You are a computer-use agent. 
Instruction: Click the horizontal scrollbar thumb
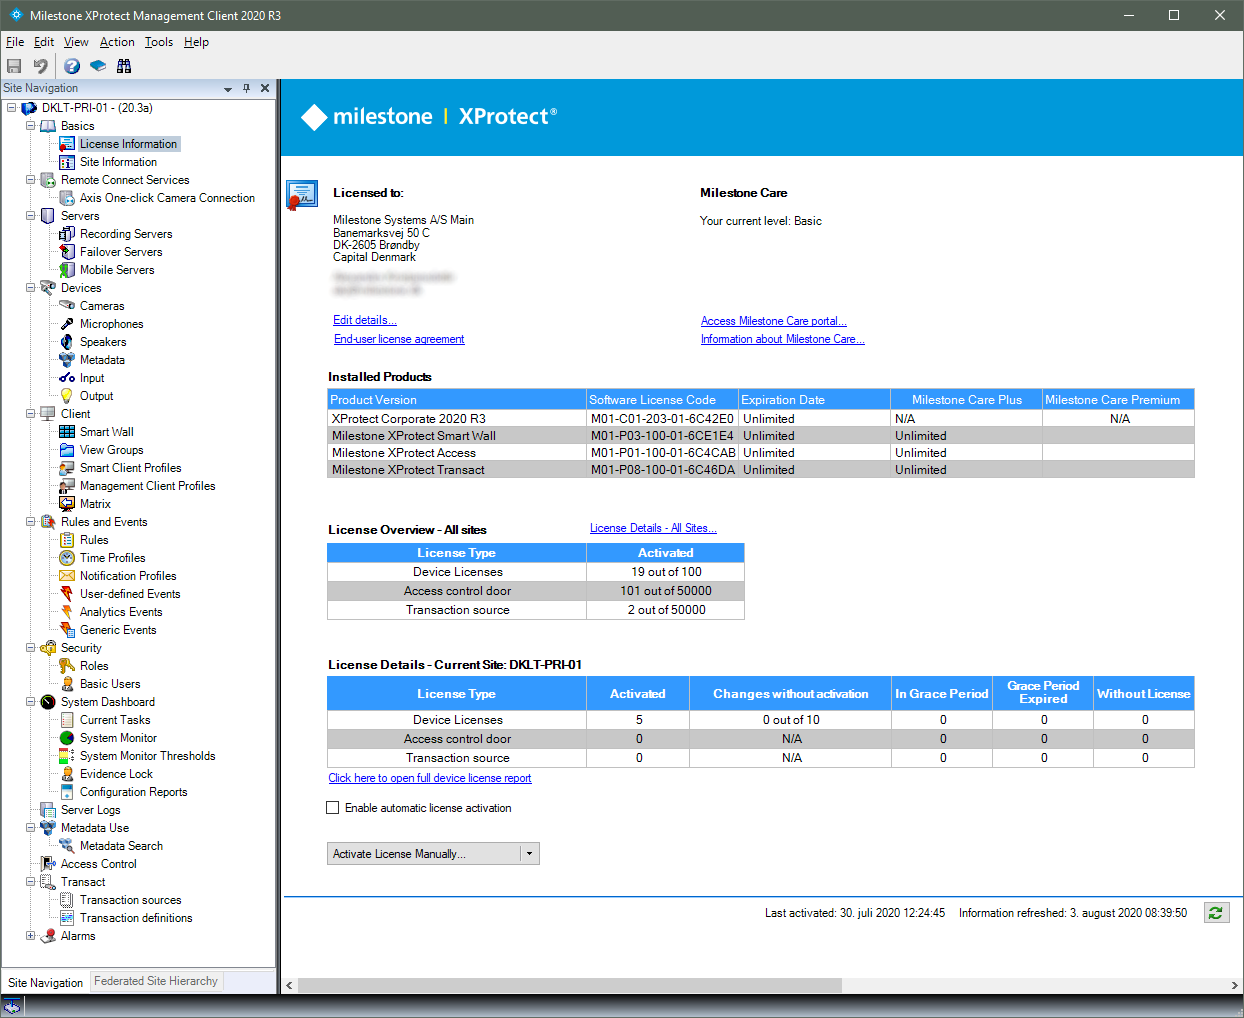(570, 985)
